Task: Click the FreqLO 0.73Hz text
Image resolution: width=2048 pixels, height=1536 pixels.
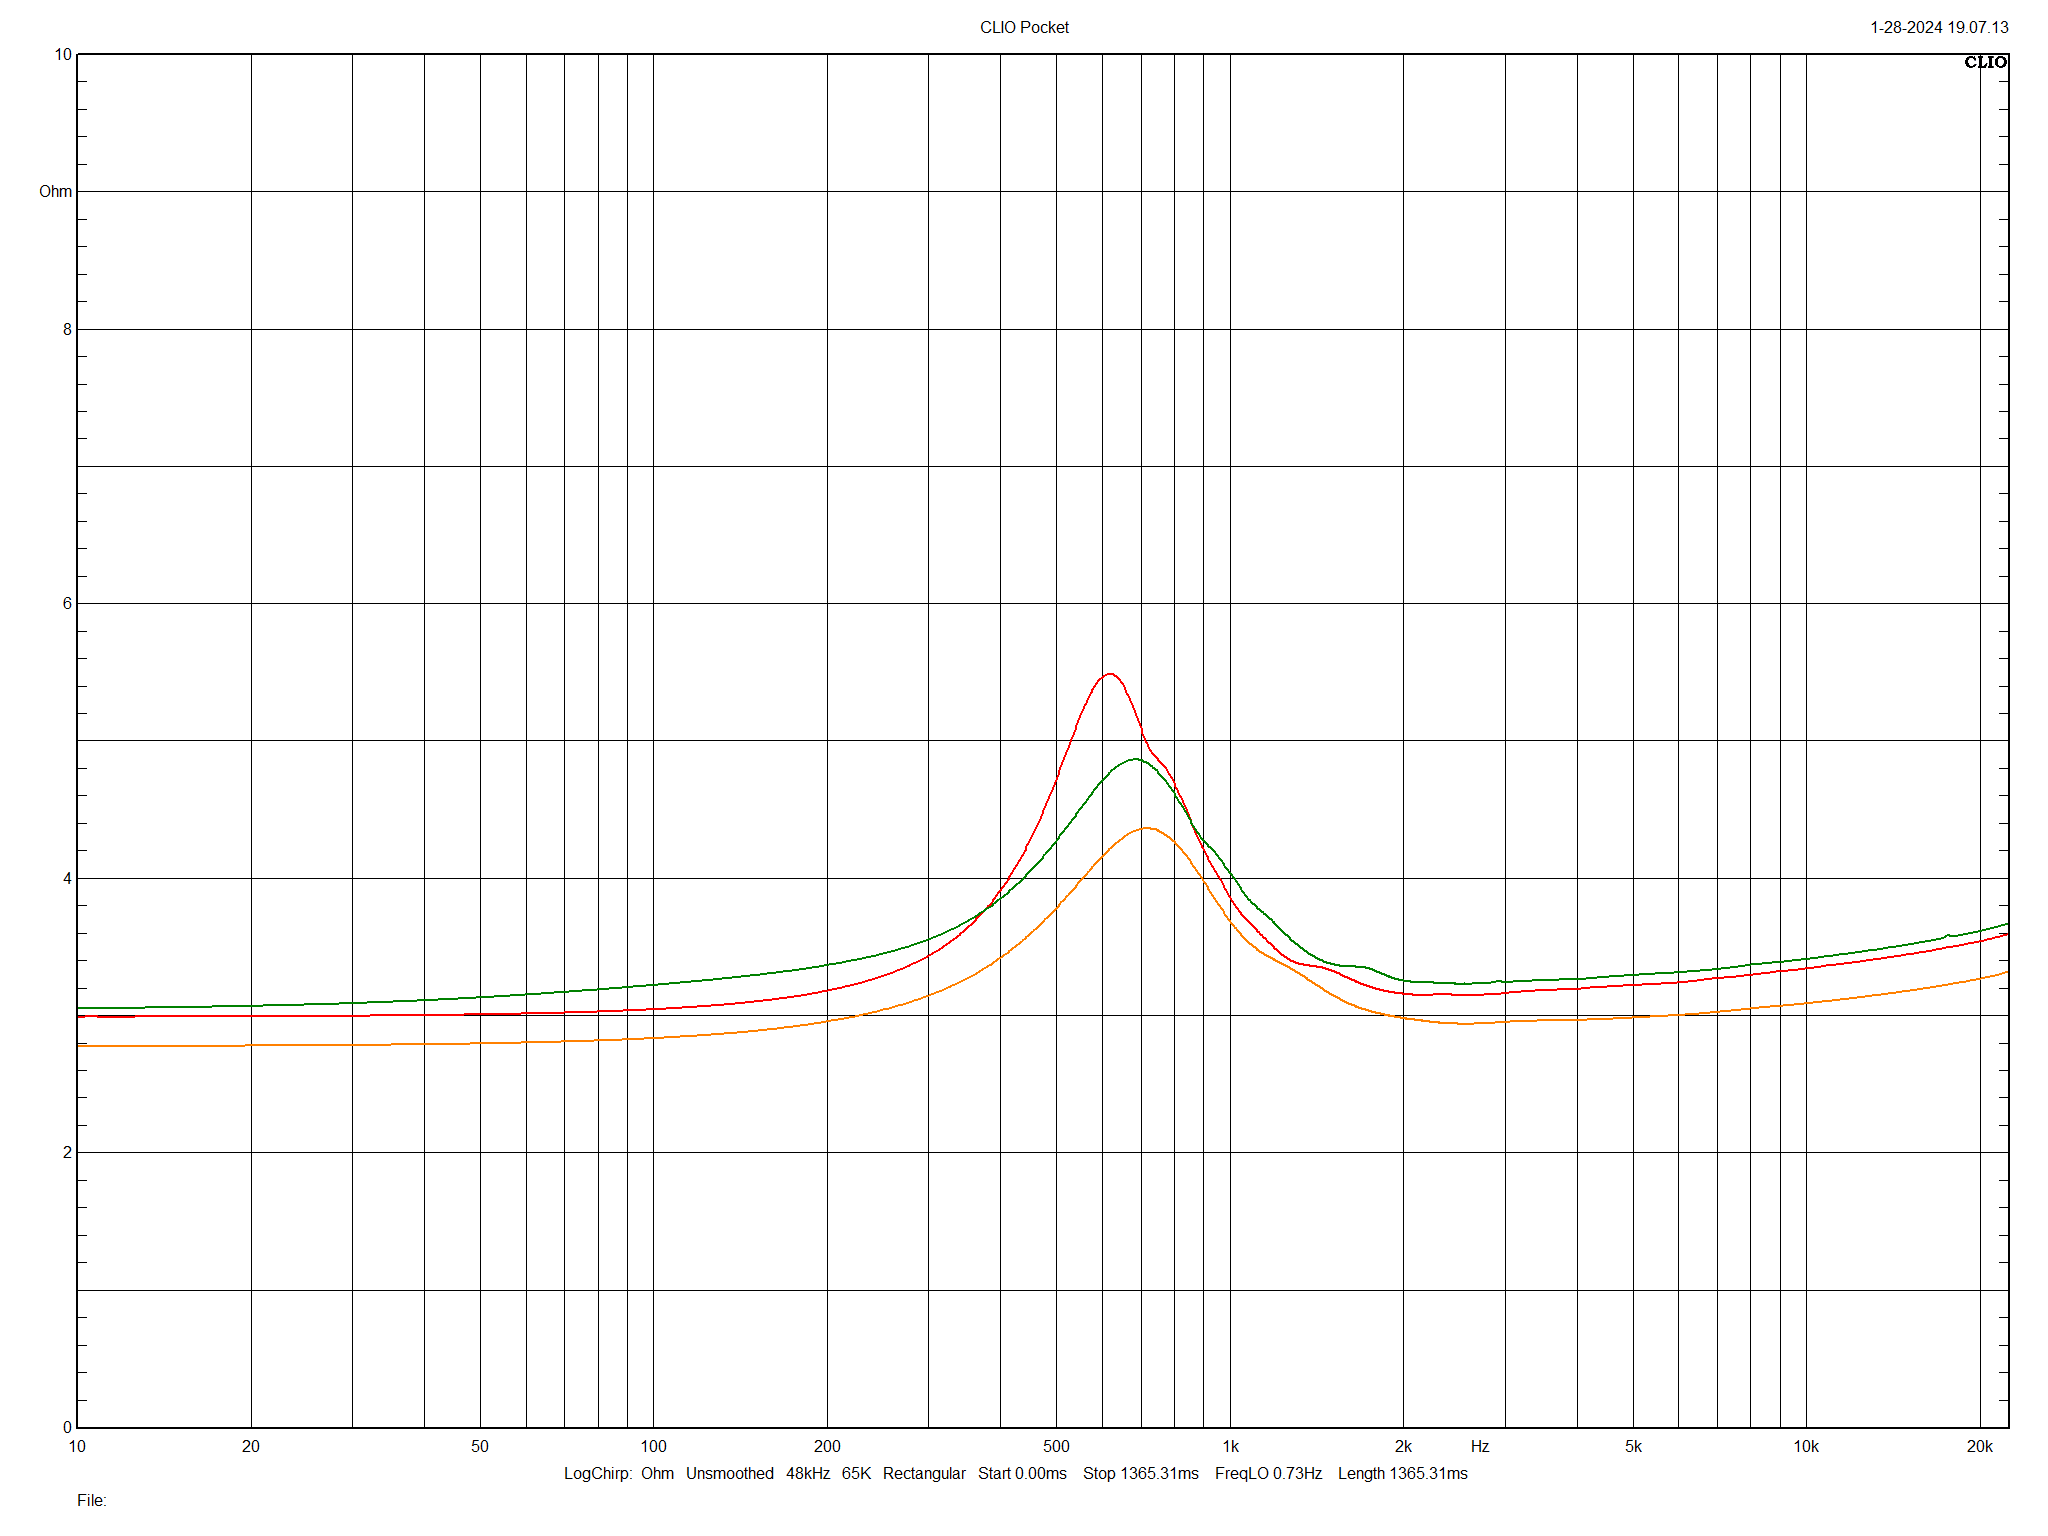Action: click(x=1268, y=1473)
